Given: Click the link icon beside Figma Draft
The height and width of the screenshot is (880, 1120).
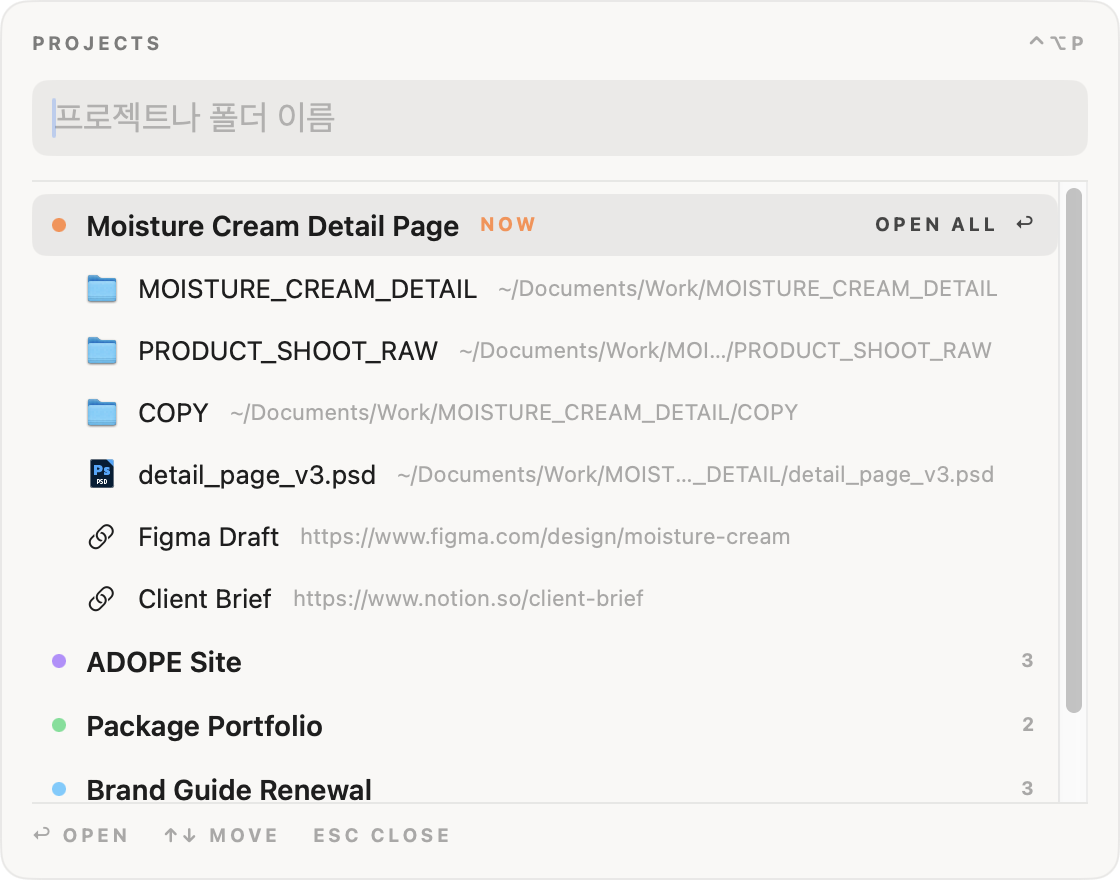Looking at the screenshot, I should (101, 537).
